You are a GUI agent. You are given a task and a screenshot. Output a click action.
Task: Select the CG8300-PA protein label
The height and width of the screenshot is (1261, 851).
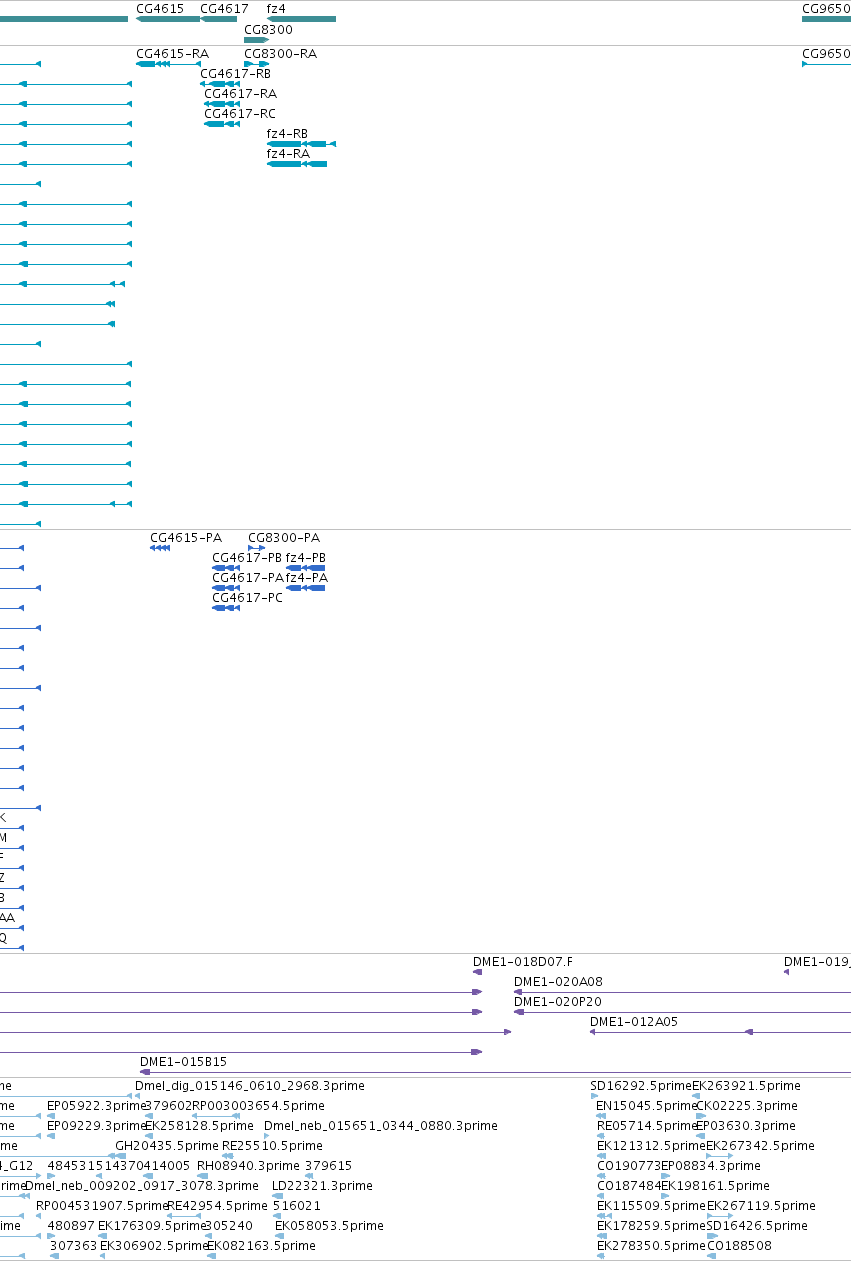point(284,538)
